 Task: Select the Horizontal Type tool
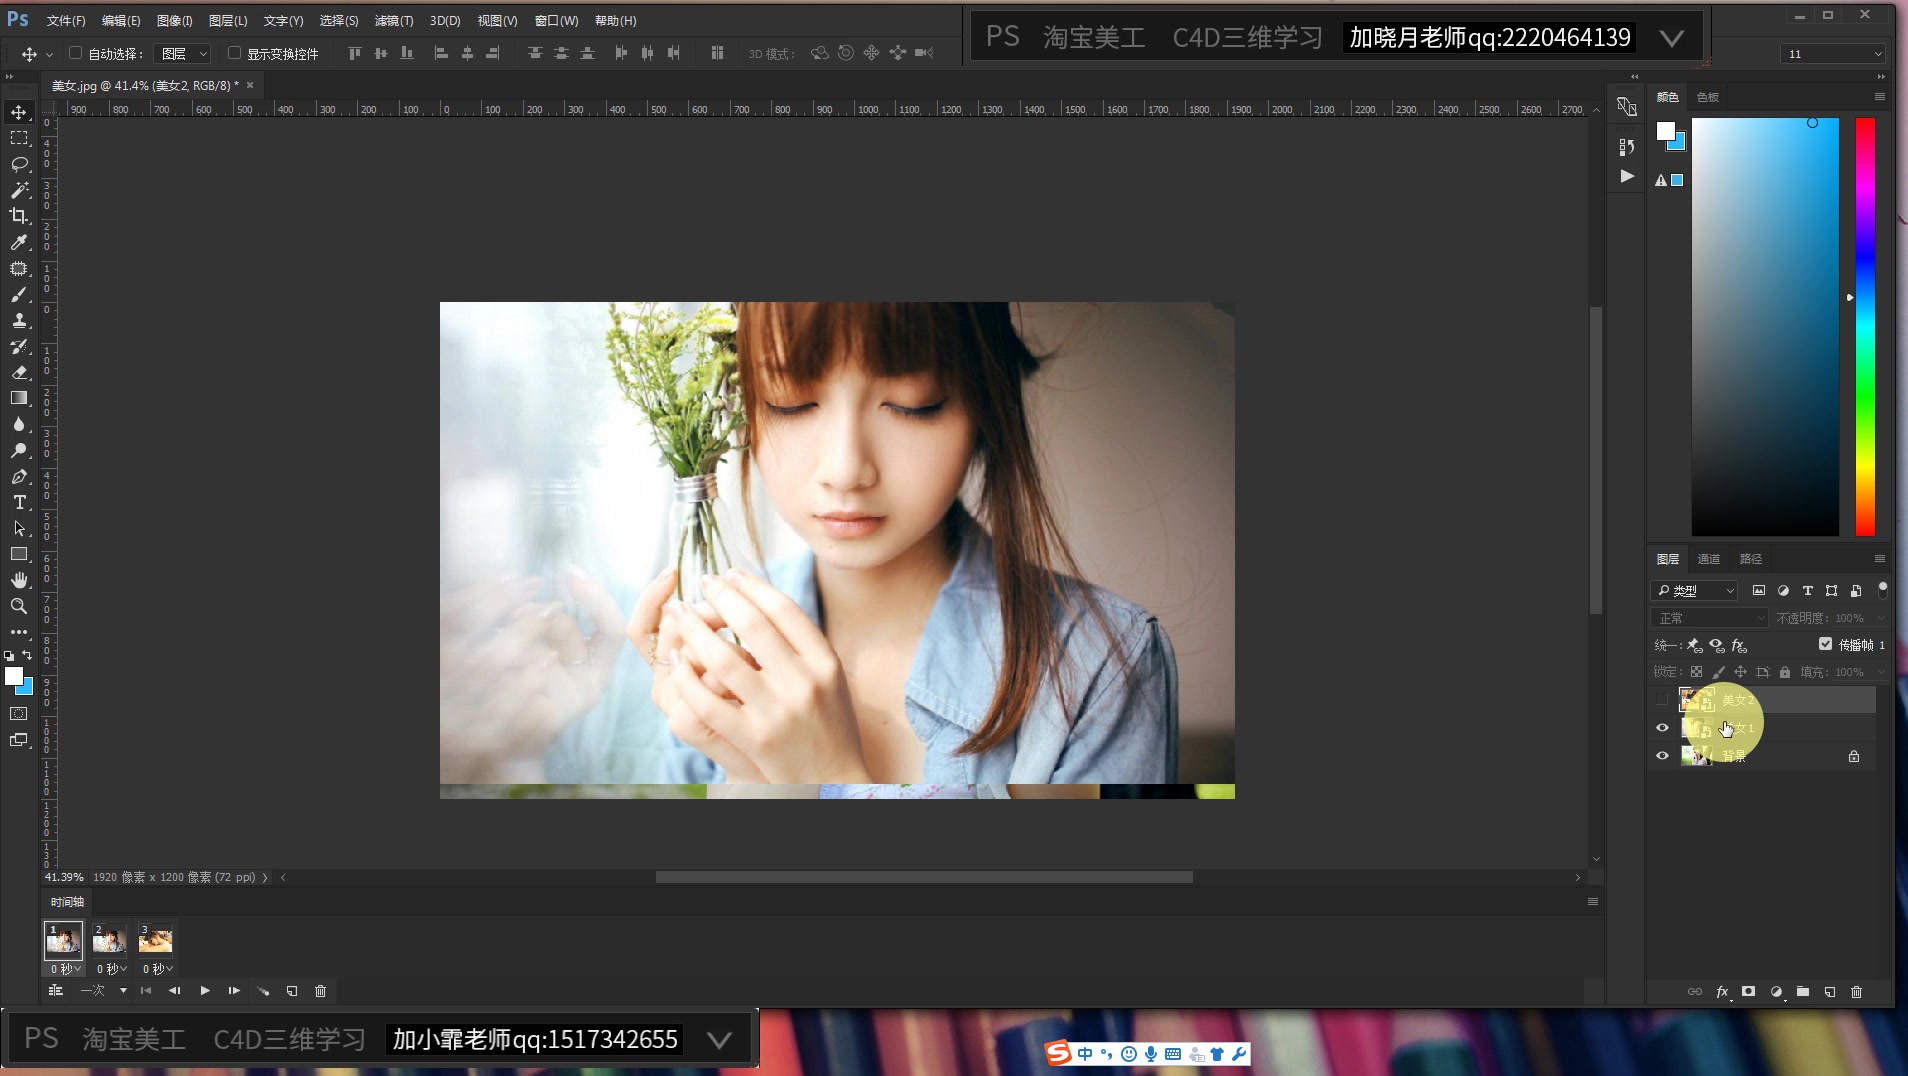click(19, 502)
